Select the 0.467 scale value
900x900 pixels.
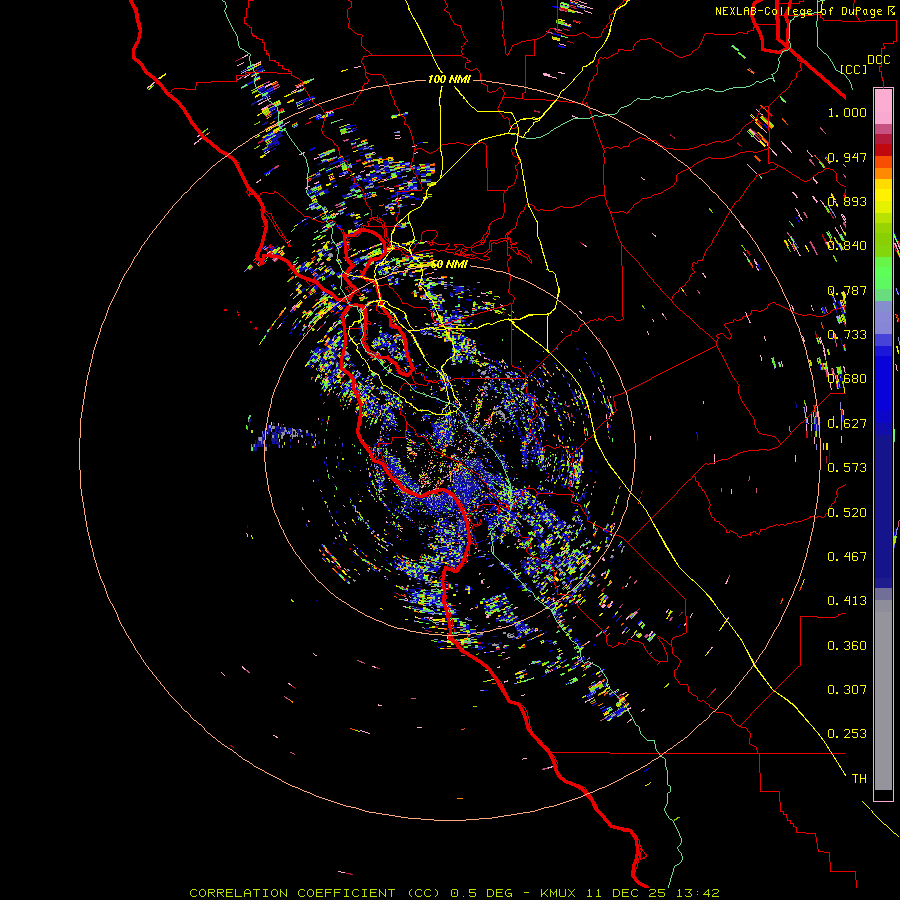coord(847,557)
